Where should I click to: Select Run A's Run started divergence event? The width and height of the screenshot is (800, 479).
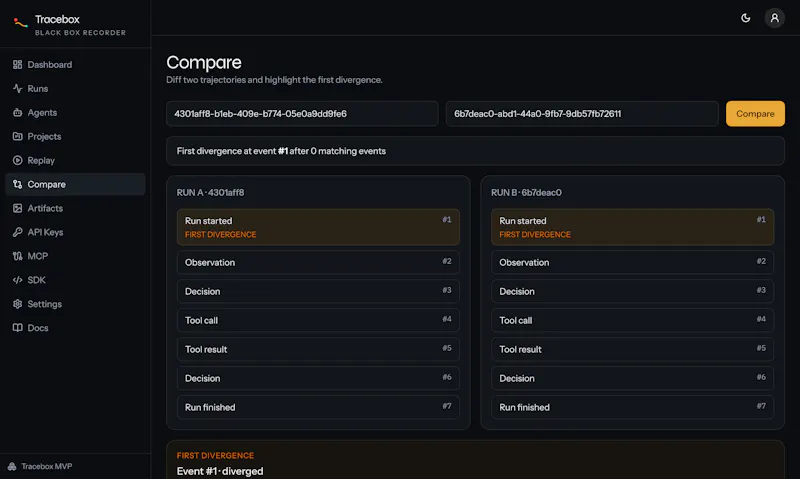[x=318, y=227]
